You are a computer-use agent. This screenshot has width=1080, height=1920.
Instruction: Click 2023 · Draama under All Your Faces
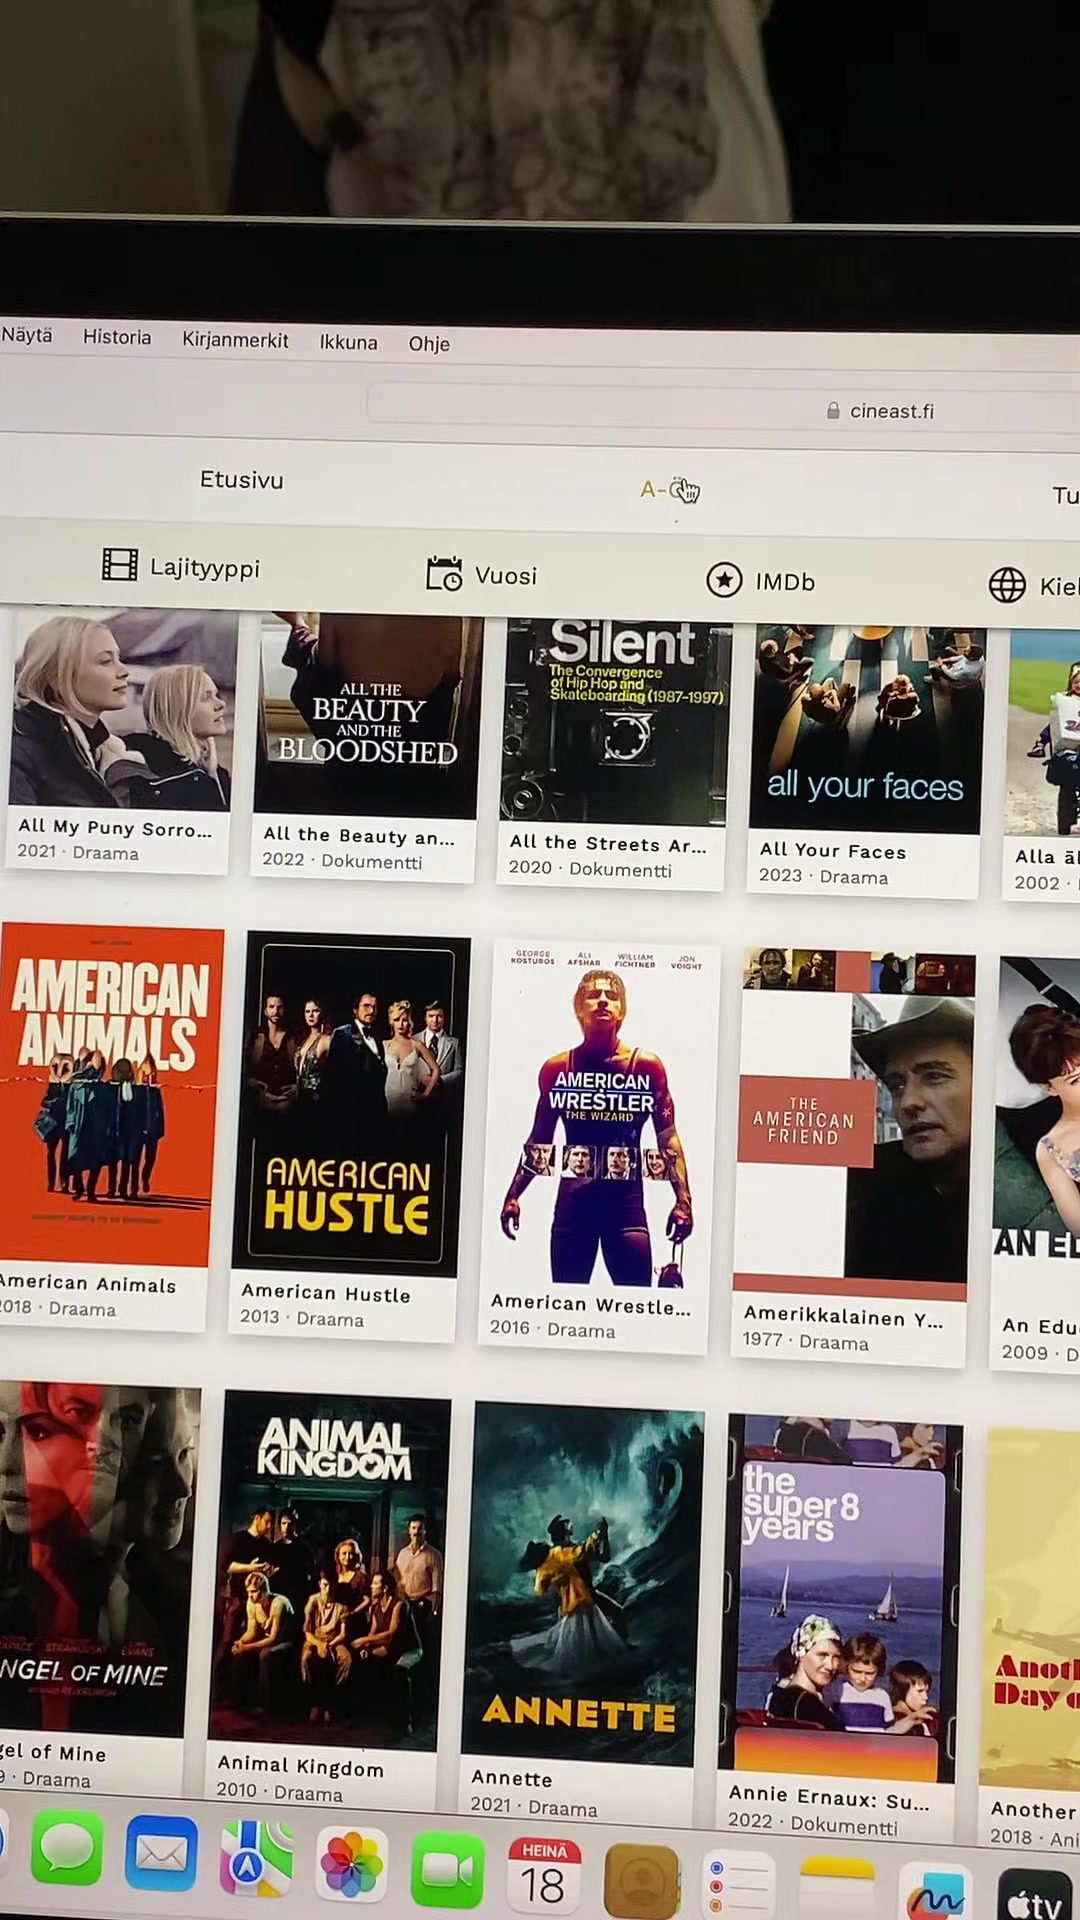(x=823, y=876)
